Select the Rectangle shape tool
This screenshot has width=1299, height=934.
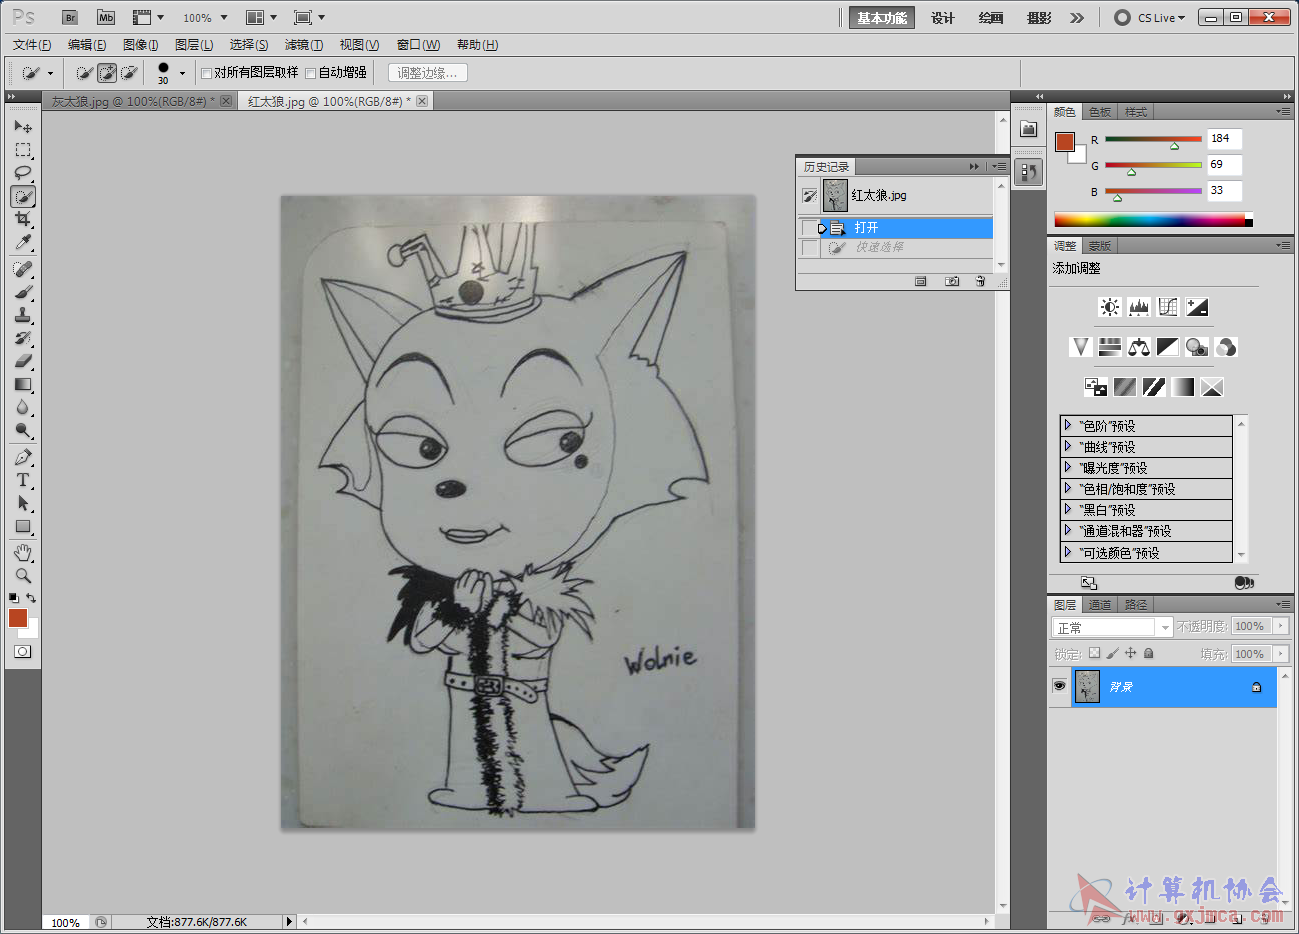tap(23, 527)
